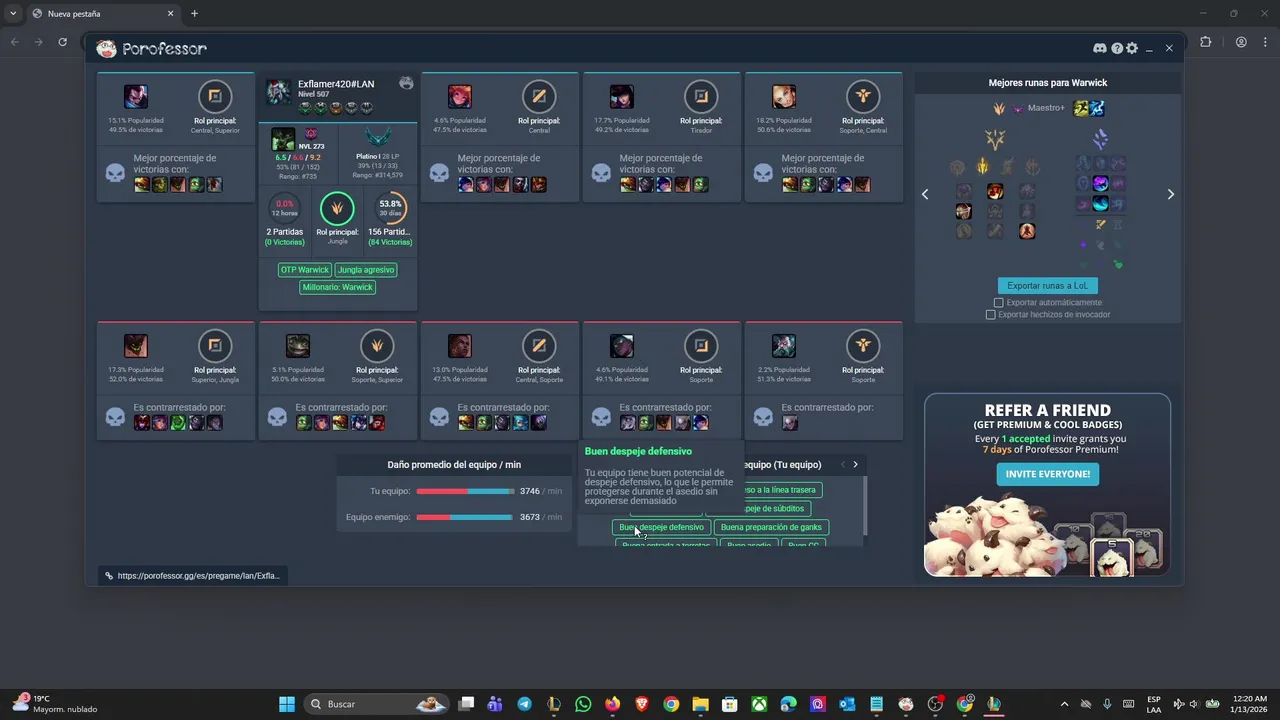Click the Smite summoner spell icon
This screenshot has width=1280, height=720.
pyautogui.click(x=1097, y=108)
